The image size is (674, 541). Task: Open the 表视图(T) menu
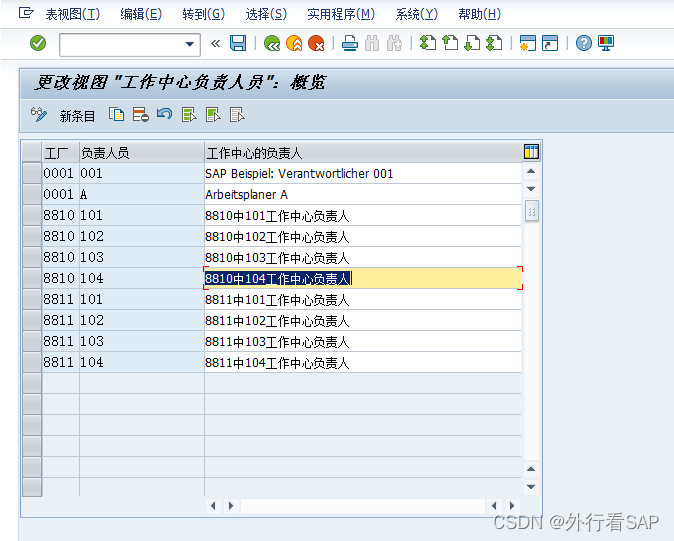pyautogui.click(x=73, y=14)
